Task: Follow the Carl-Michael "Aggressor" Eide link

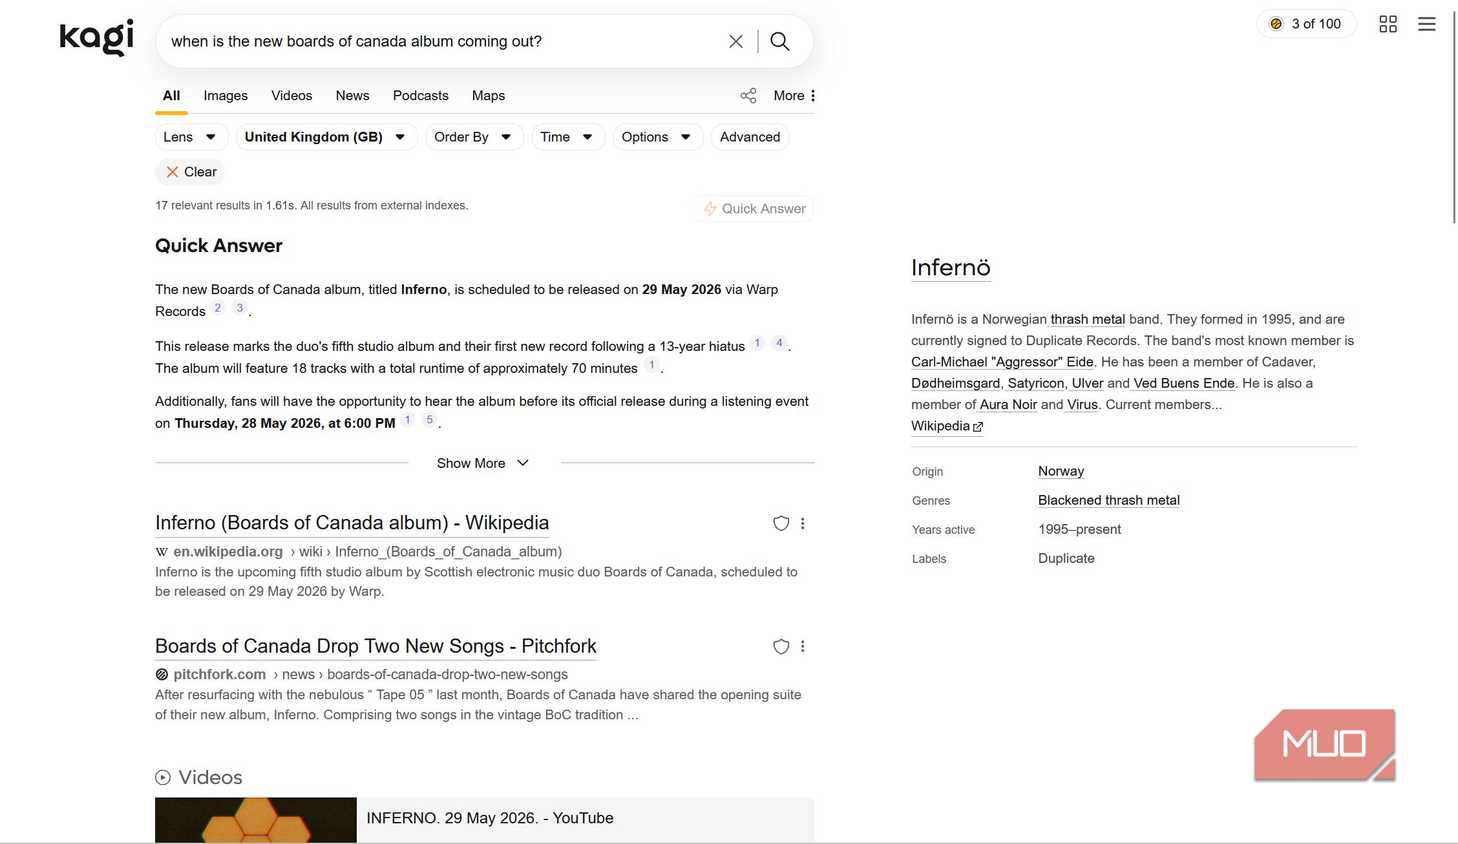Action: [x=1002, y=362]
